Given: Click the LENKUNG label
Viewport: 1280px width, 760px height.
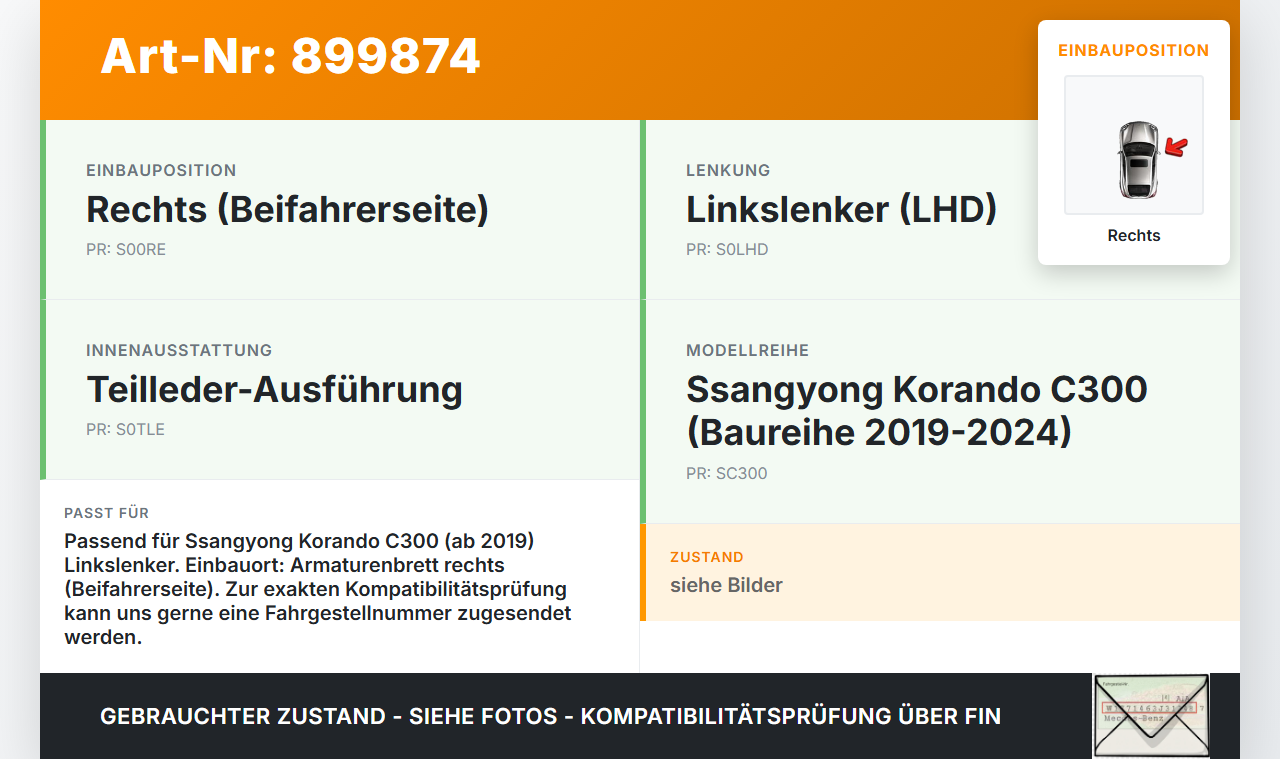Looking at the screenshot, I should pos(728,170).
